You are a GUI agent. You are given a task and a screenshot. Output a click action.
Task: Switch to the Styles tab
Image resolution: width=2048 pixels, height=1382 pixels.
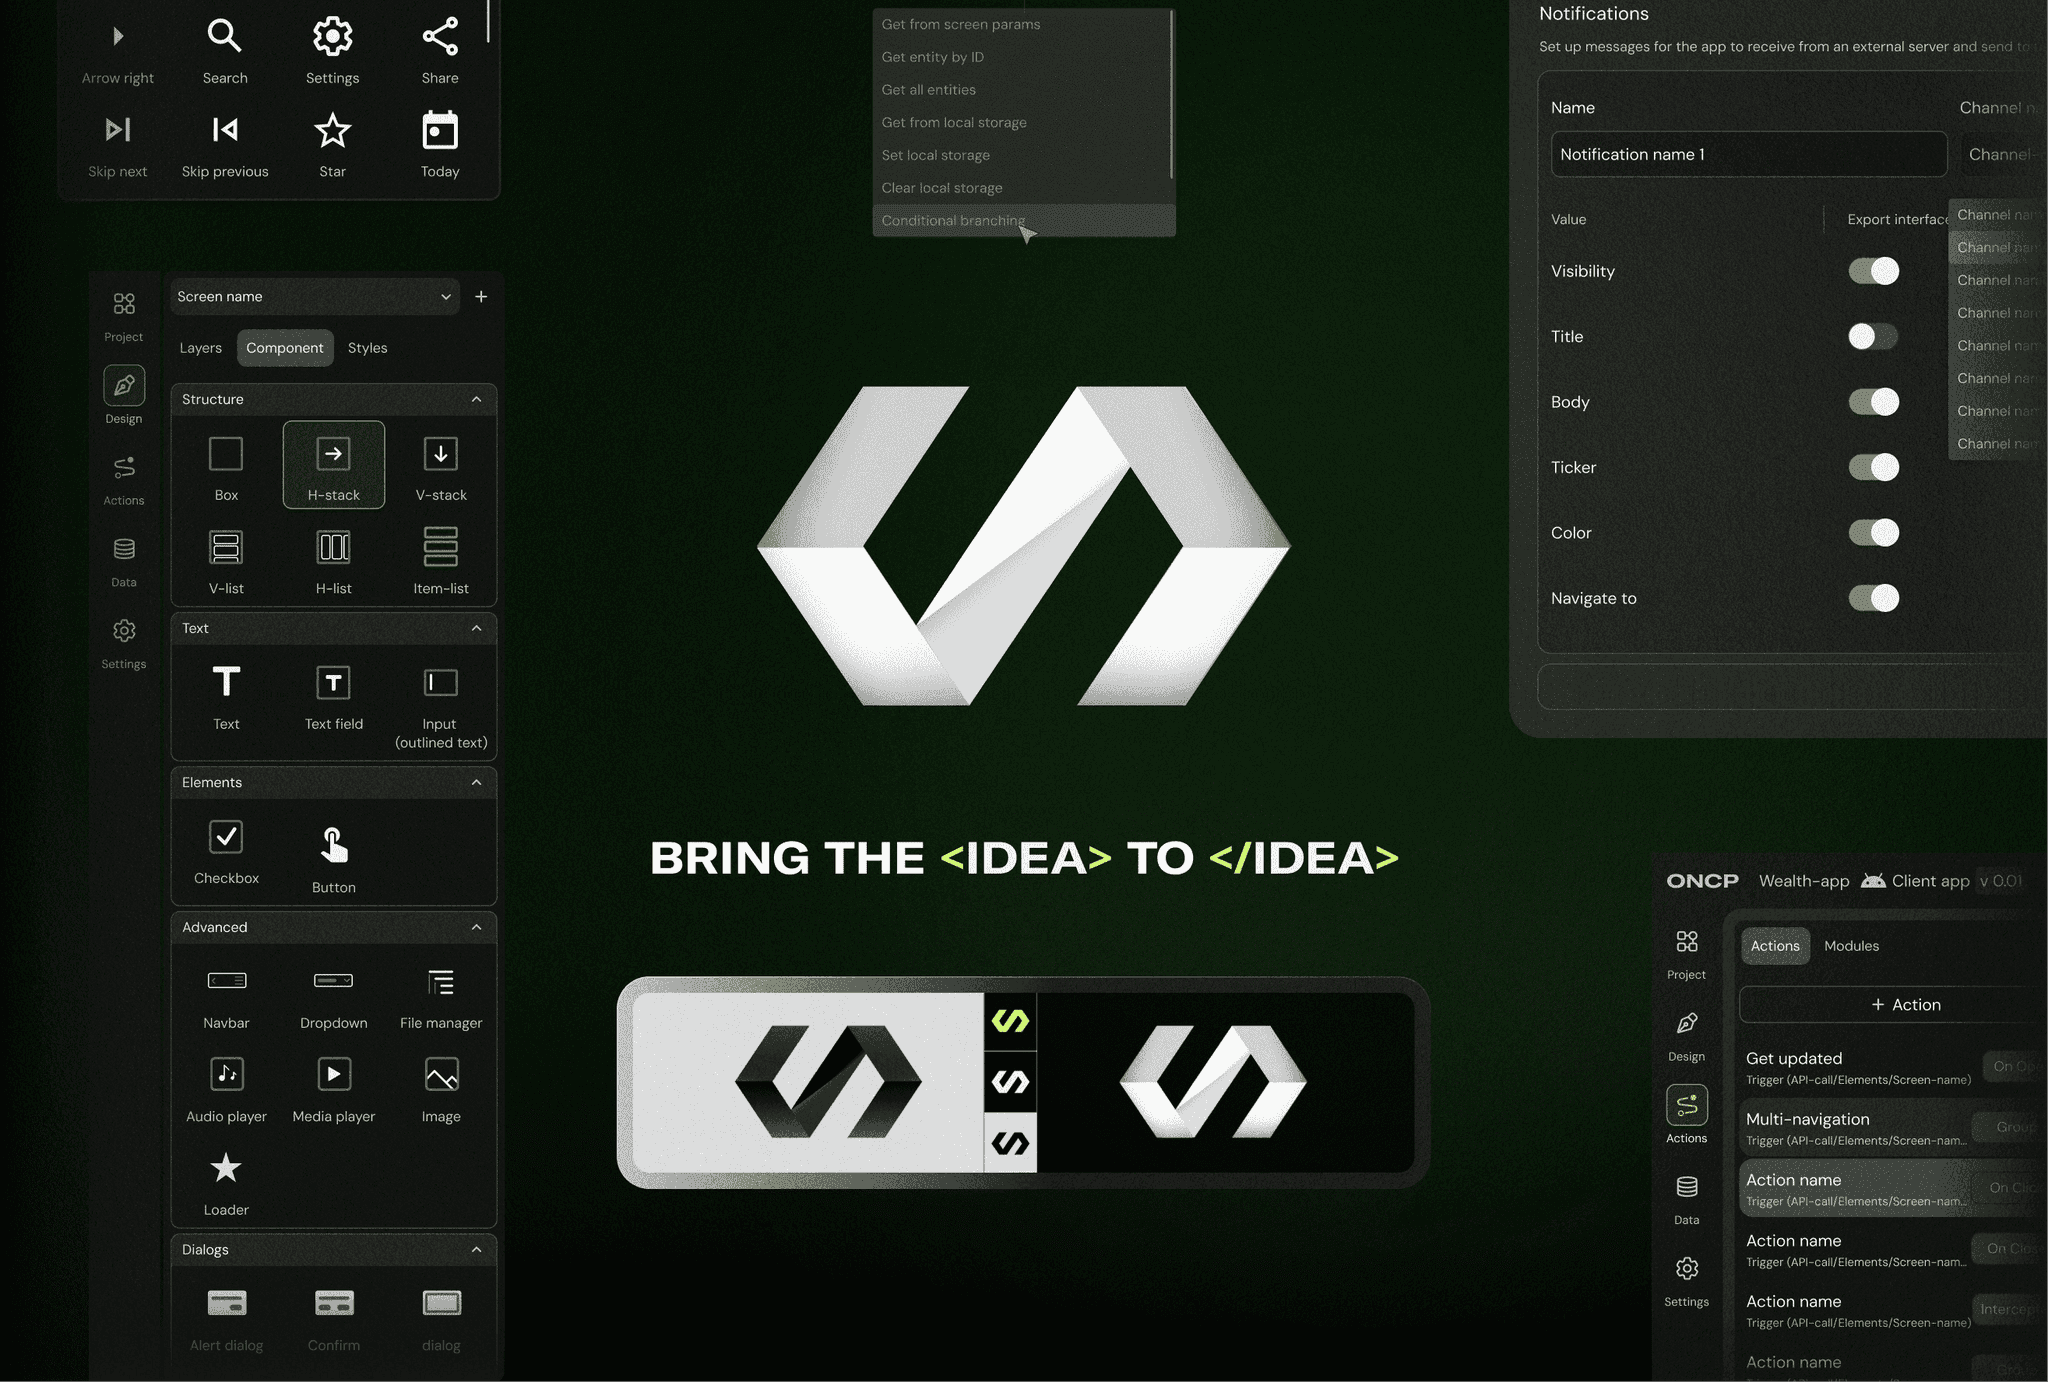point(367,348)
